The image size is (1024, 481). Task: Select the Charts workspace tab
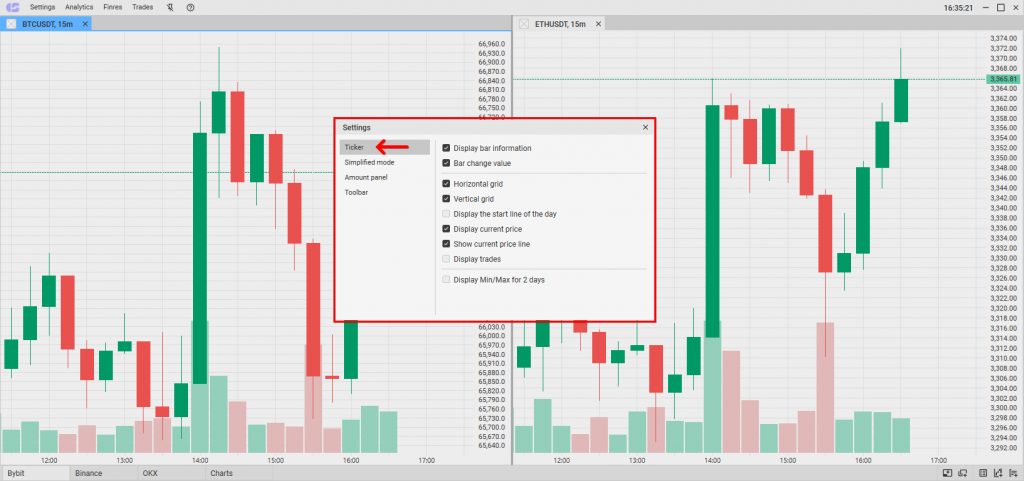[x=238, y=473]
